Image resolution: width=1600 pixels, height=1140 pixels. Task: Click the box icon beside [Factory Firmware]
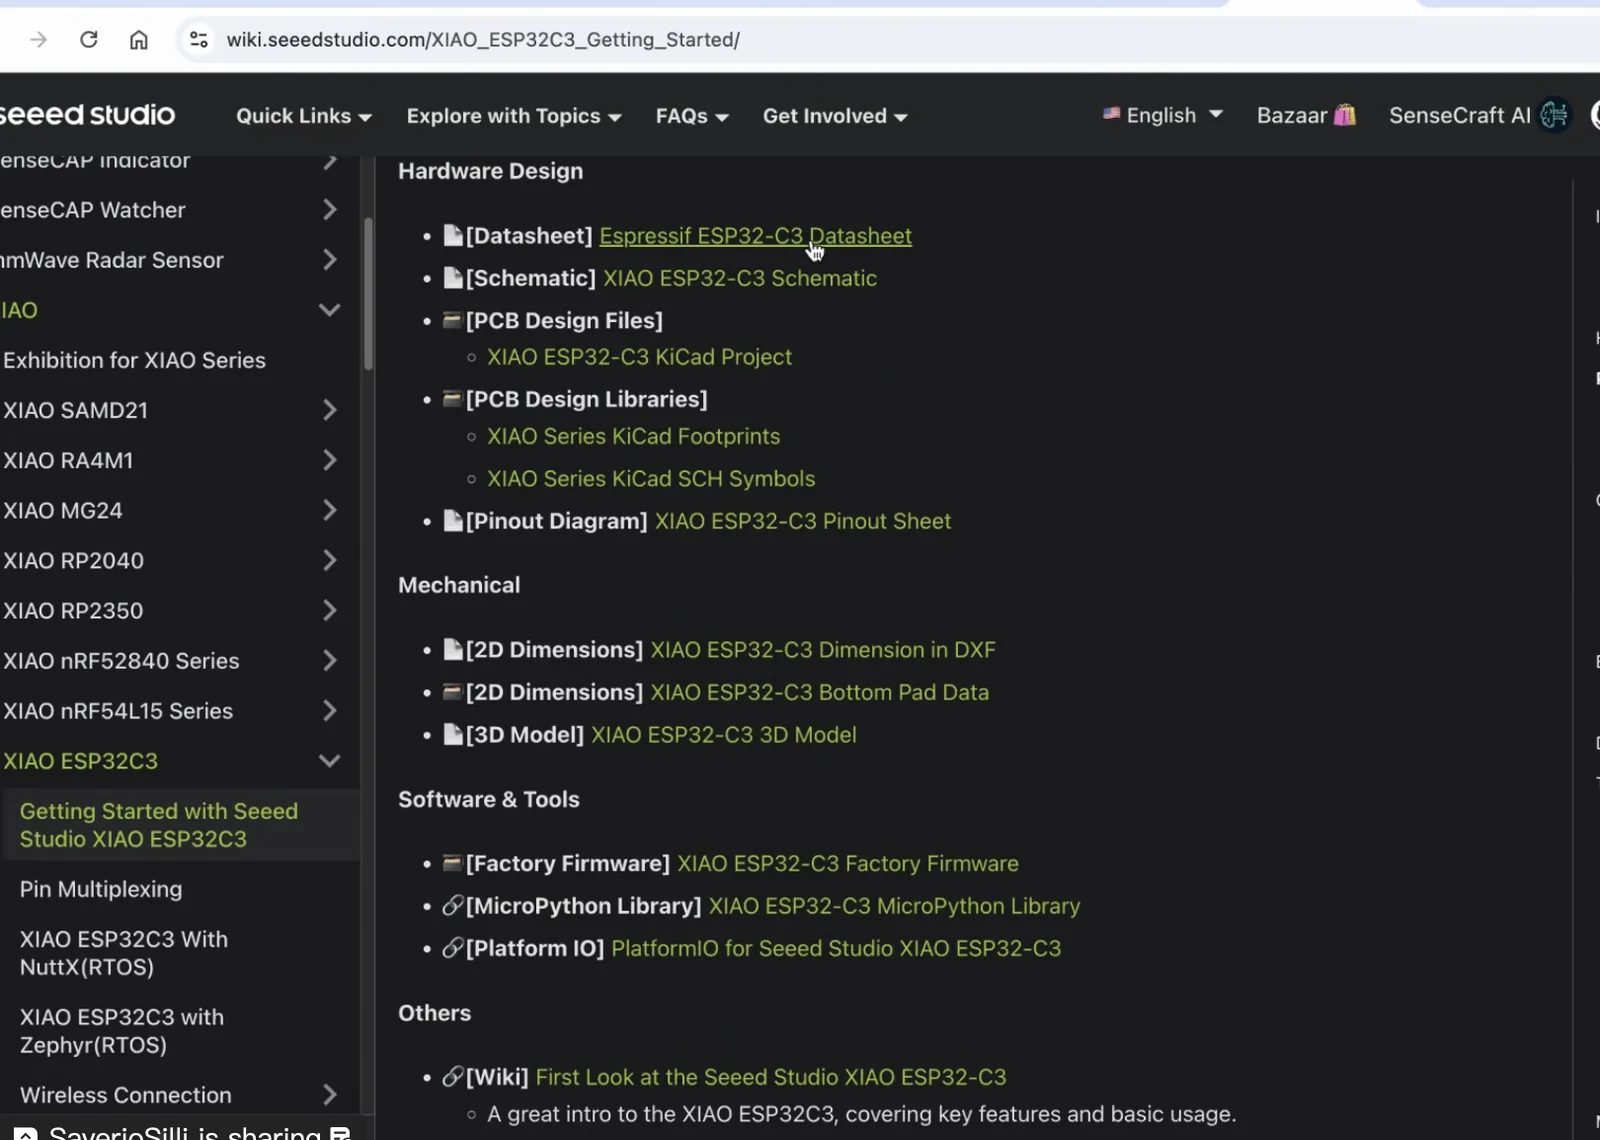pyautogui.click(x=453, y=862)
